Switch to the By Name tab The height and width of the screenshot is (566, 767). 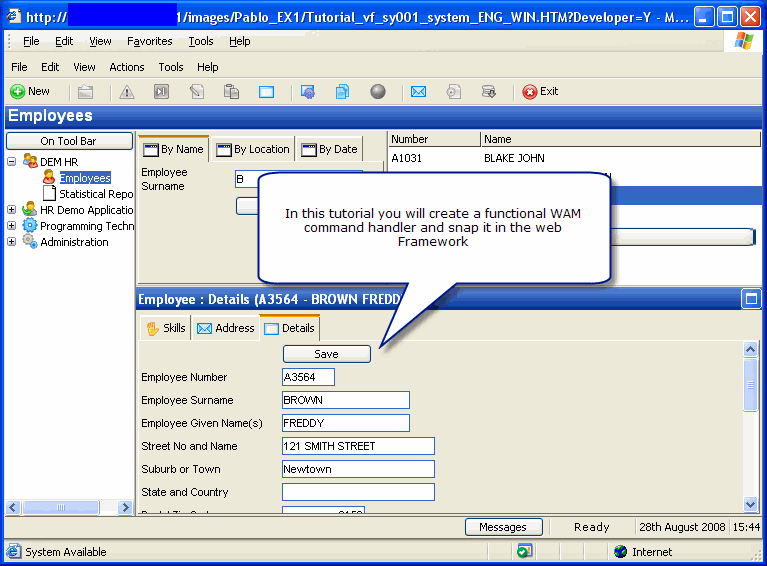pyautogui.click(x=174, y=149)
